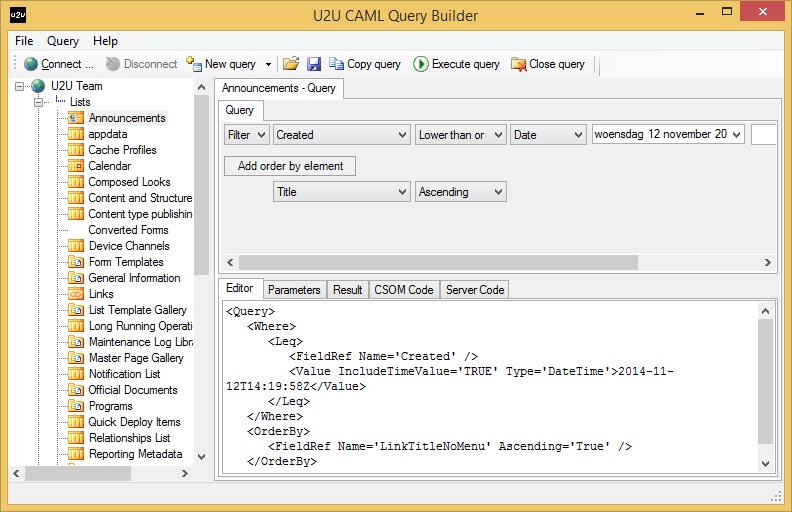Image resolution: width=792 pixels, height=512 pixels.
Task: Open the Lower than or operator dropdown
Action: [x=461, y=135]
